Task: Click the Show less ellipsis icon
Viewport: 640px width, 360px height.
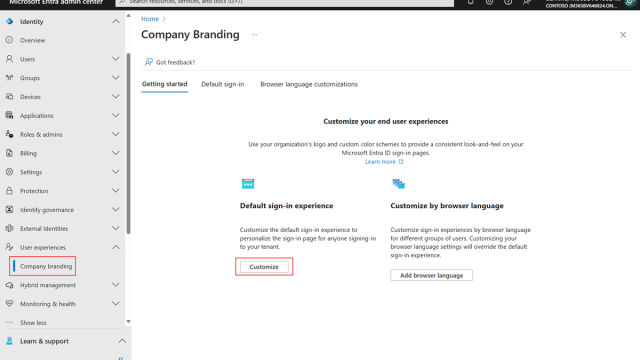Action: (x=9, y=322)
